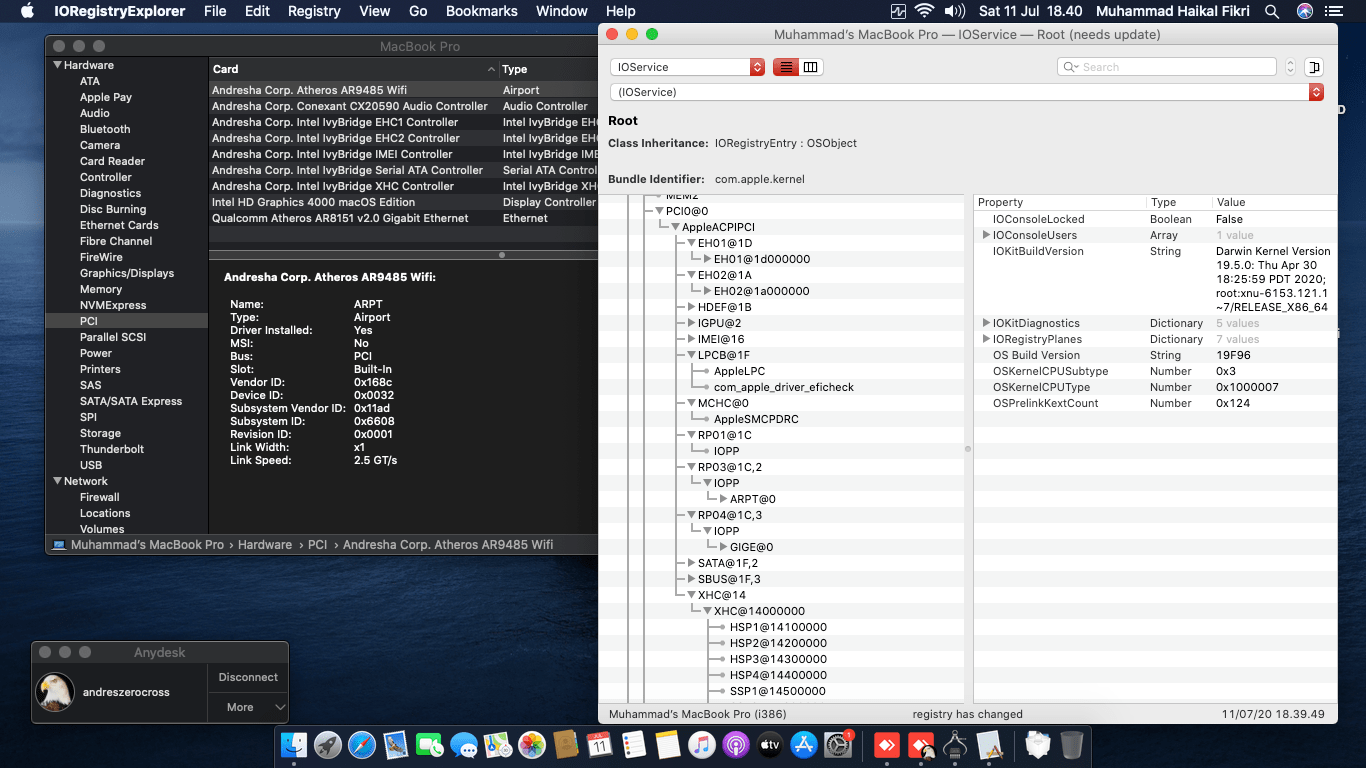
Task: Open the Apple TV app in the Dock
Action: [x=770, y=744]
